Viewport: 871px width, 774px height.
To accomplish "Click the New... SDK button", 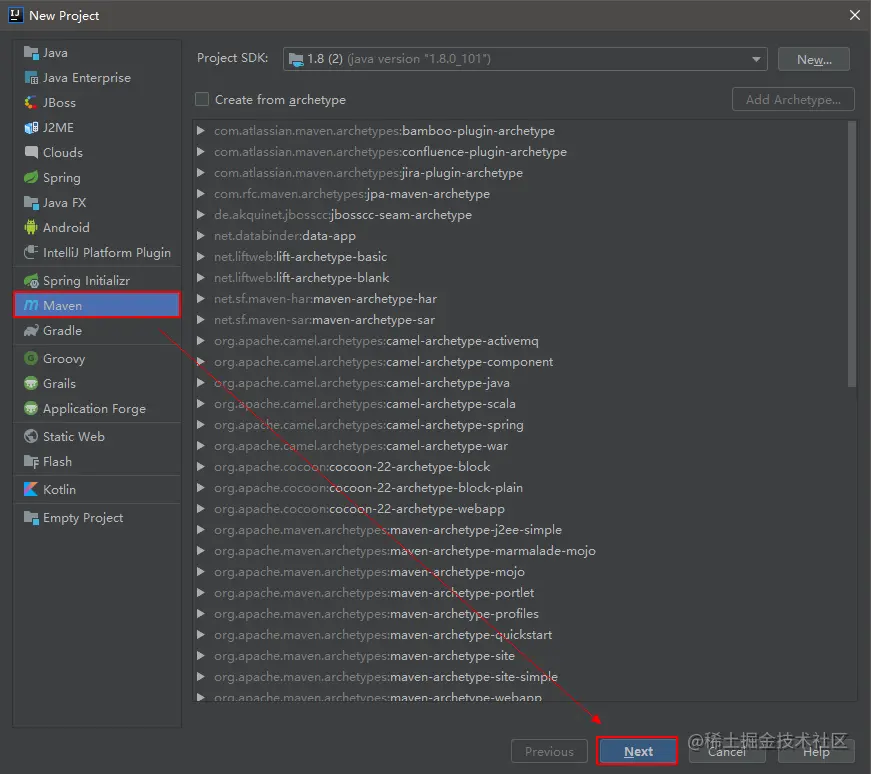I will click(x=814, y=59).
